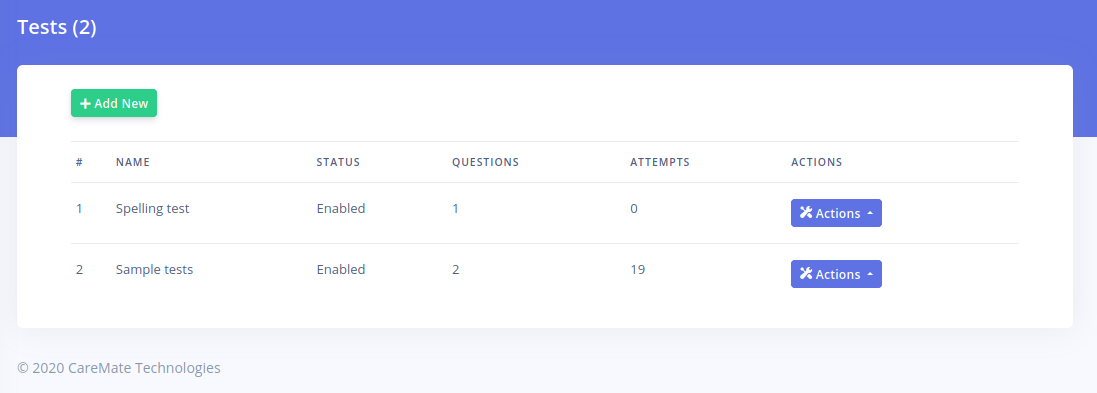Add a new test

[x=114, y=103]
